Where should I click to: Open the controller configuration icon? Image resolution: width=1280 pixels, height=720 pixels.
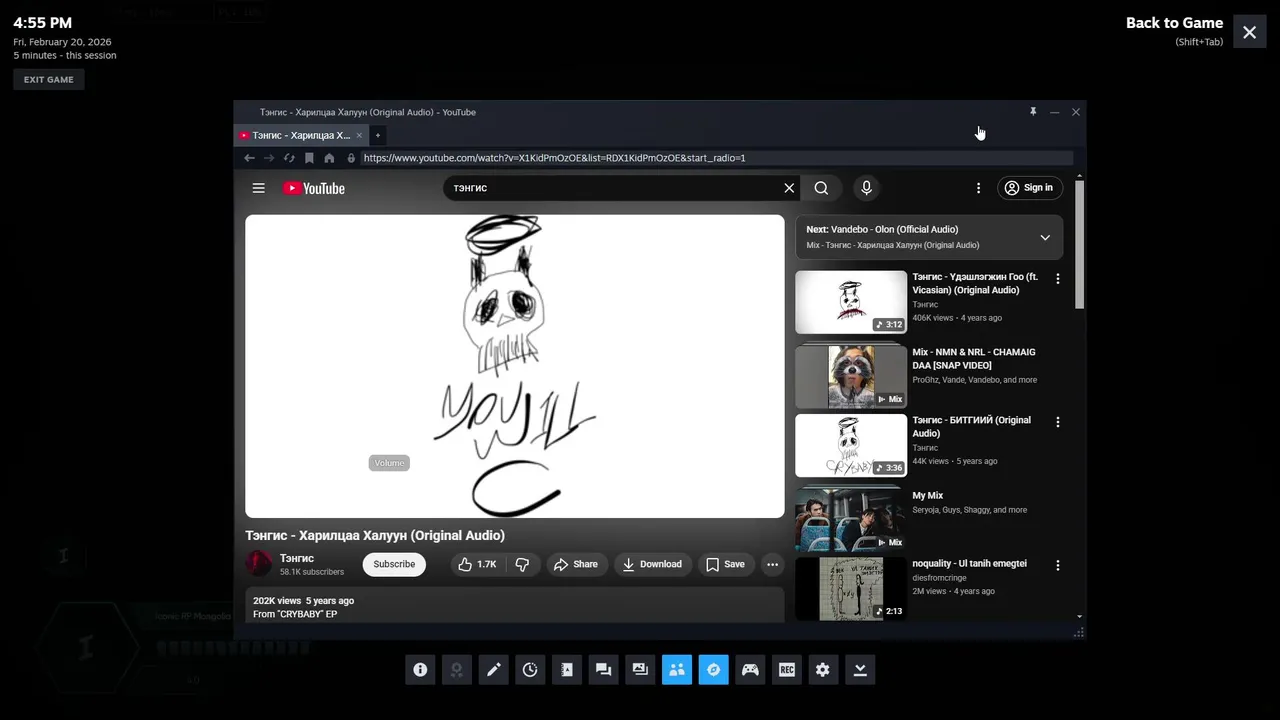750,670
